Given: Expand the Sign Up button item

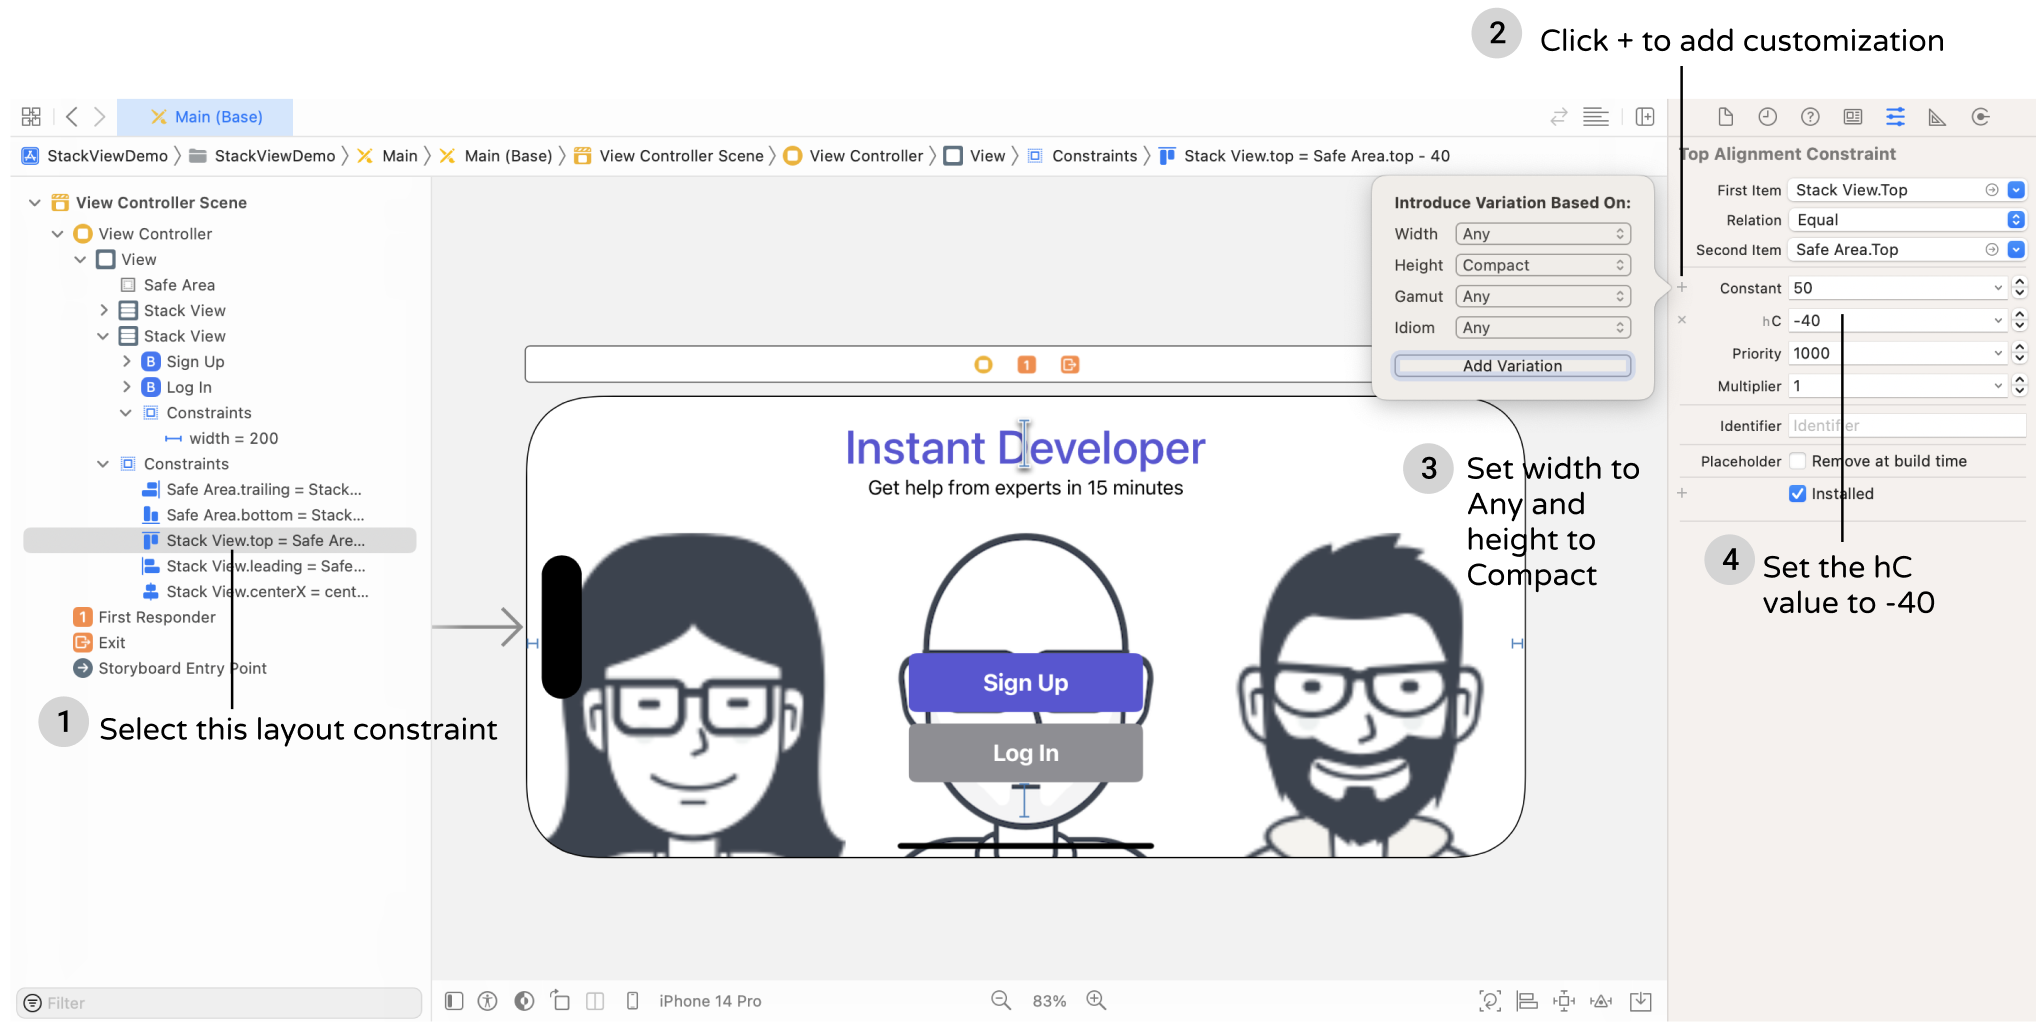Looking at the screenshot, I should coord(126,362).
